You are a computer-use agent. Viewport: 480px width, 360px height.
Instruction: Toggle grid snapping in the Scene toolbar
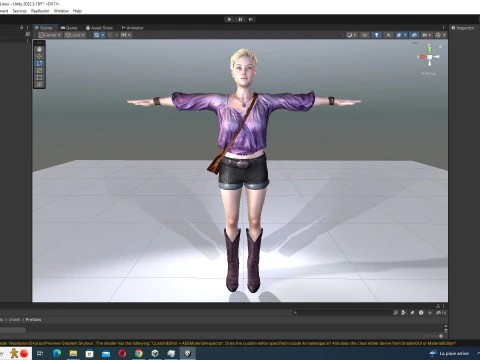tap(111, 35)
